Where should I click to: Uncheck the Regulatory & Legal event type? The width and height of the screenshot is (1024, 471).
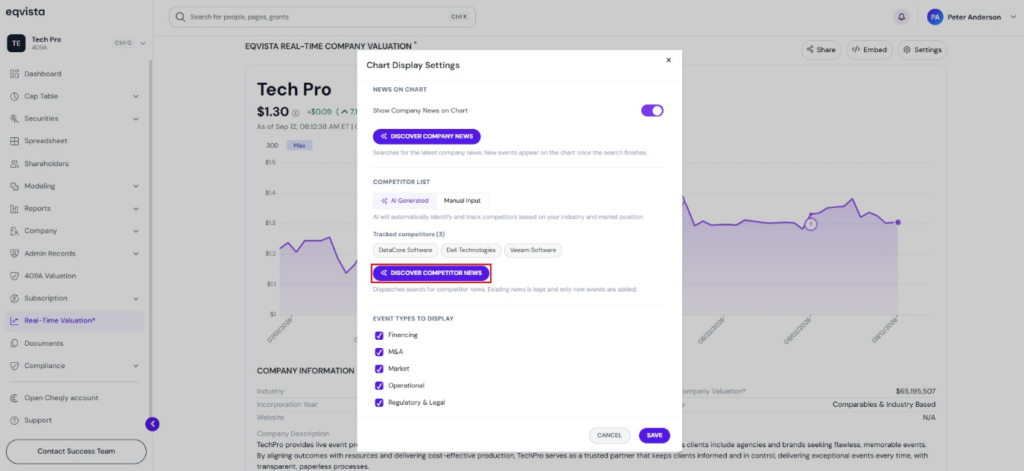(x=379, y=403)
